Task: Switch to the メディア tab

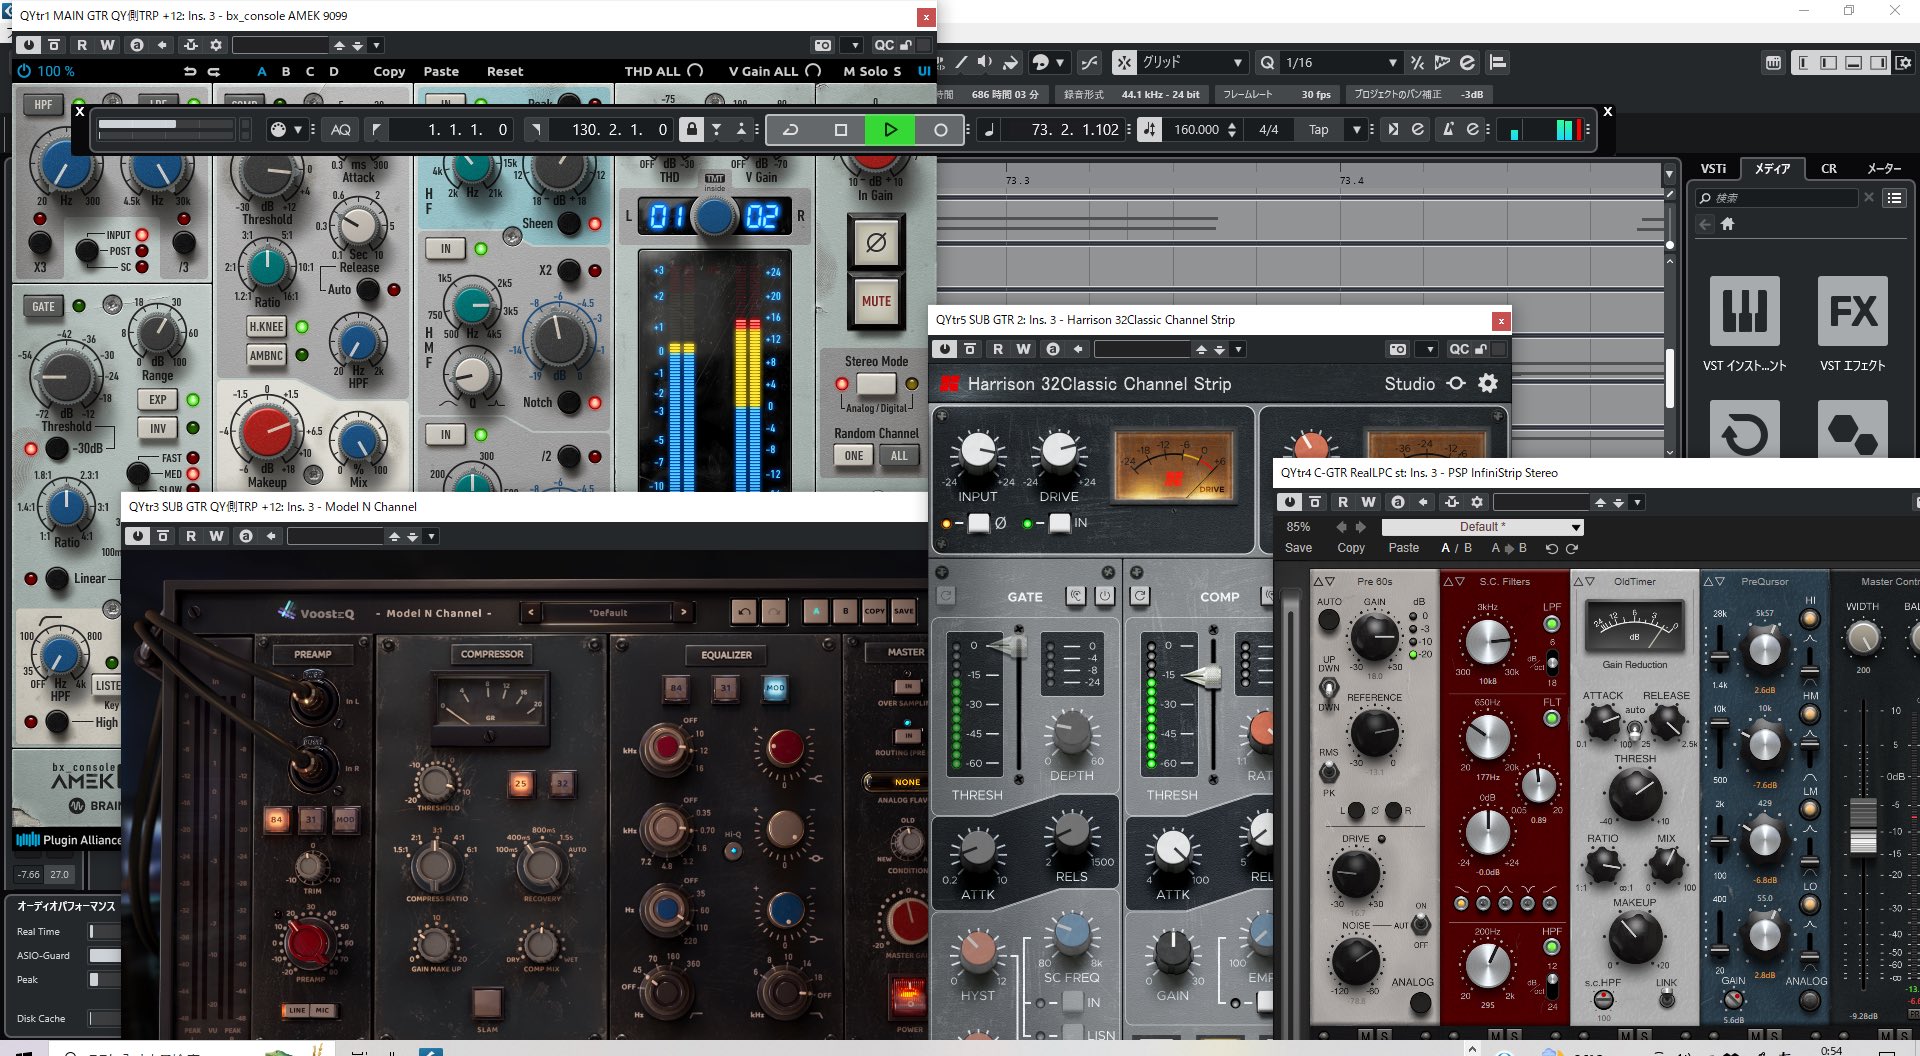Action: tap(1772, 168)
